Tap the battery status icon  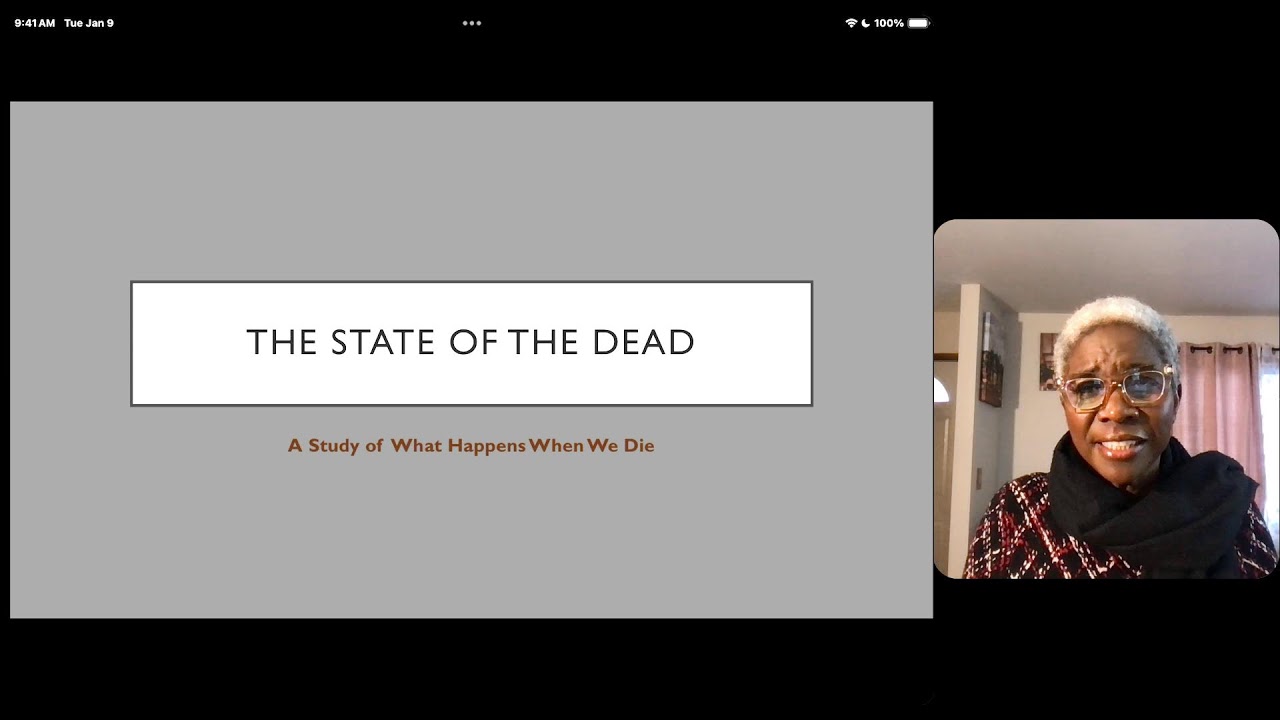918,23
